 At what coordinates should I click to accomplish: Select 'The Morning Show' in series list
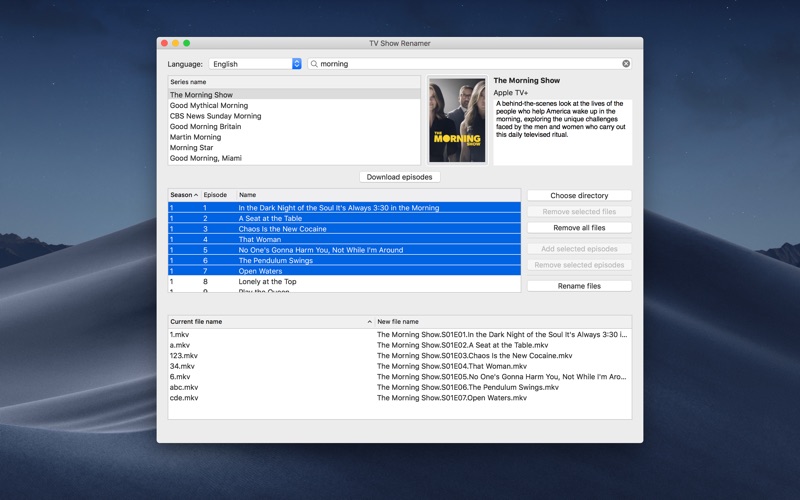point(294,94)
